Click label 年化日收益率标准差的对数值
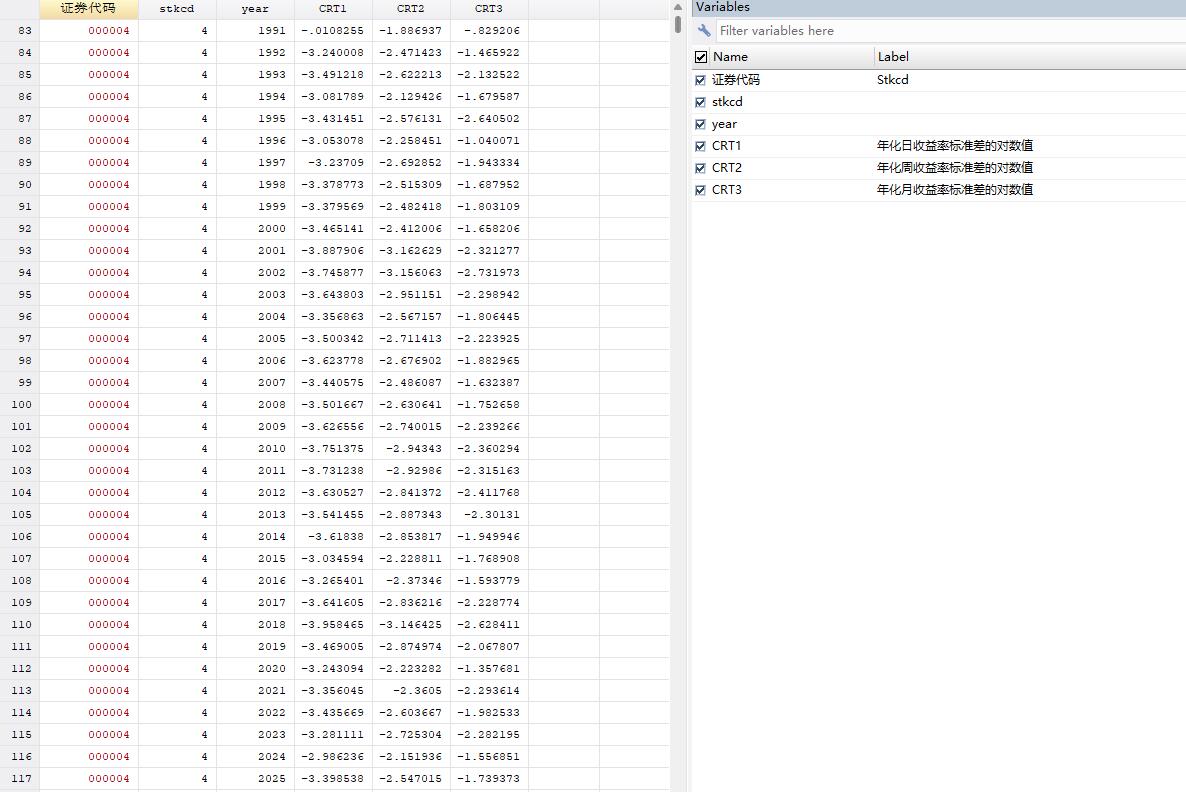This screenshot has height=792, width=1186. tap(955, 146)
